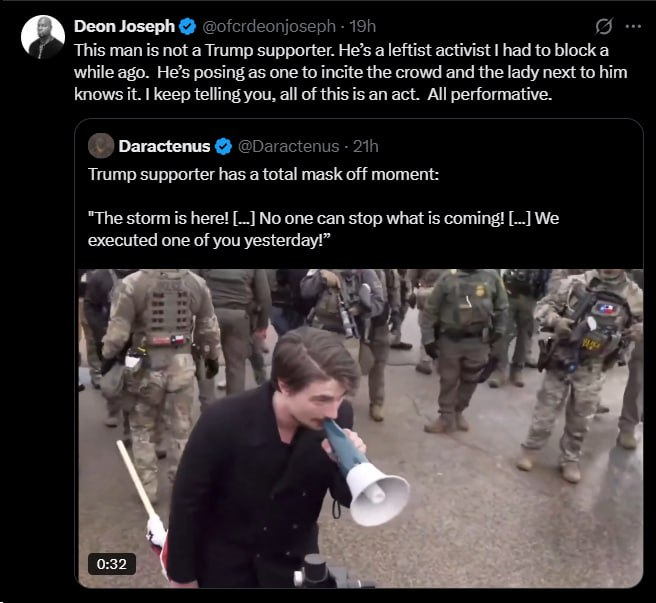Click the blue verified badge beside Daractenus
The height and width of the screenshot is (603, 656).
(x=223, y=147)
